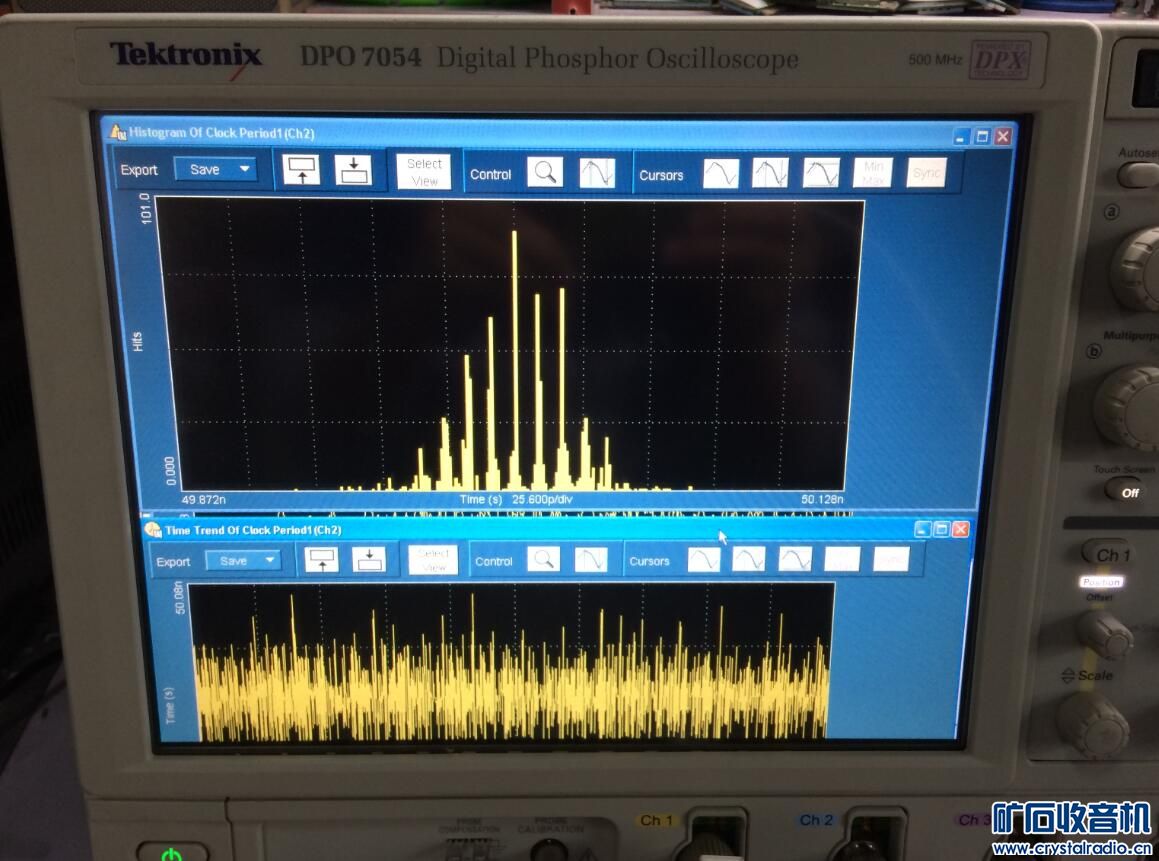This screenshot has height=861, width=1159.
Task: Select first cursor icon in Time Trend window
Action: pyautogui.click(x=704, y=559)
